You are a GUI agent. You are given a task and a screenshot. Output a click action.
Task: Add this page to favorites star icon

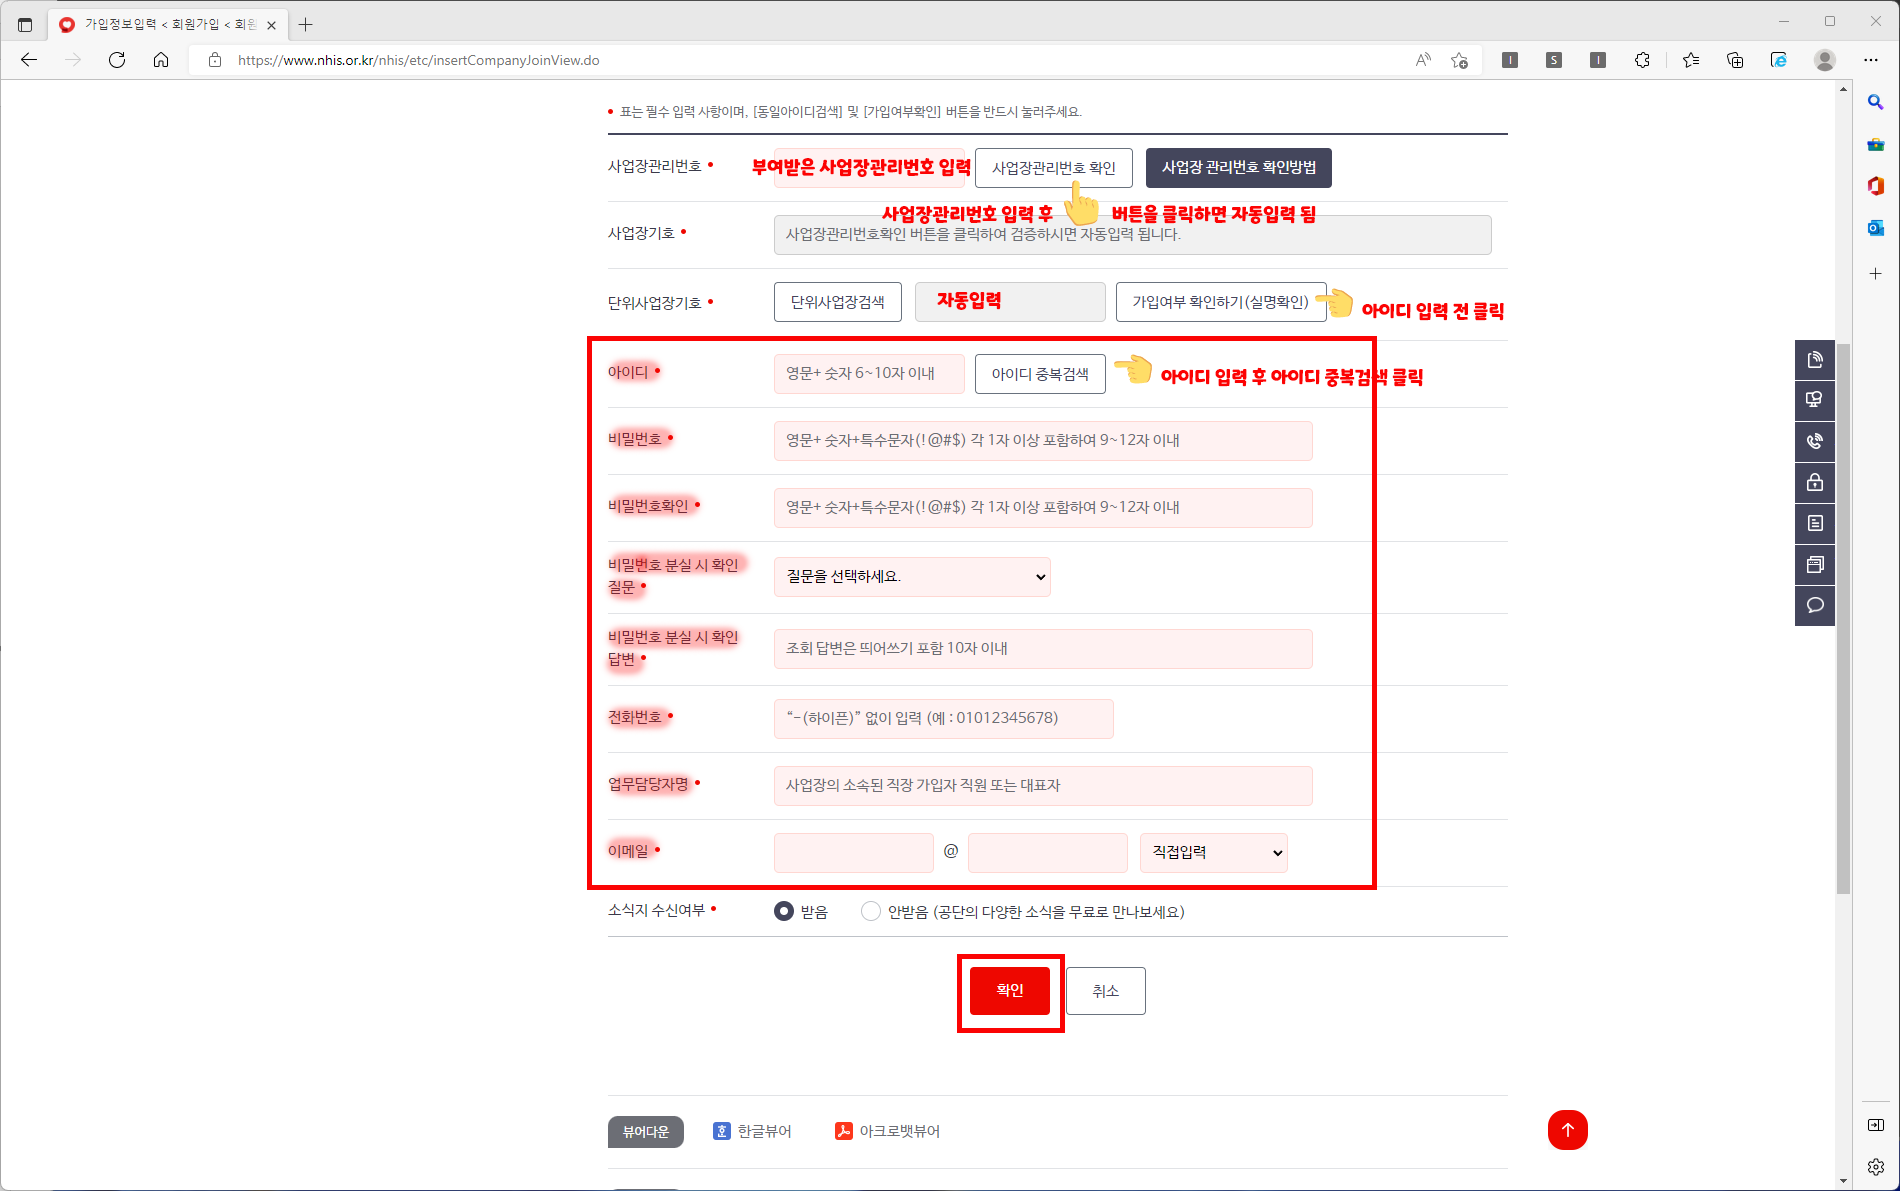click(1460, 60)
